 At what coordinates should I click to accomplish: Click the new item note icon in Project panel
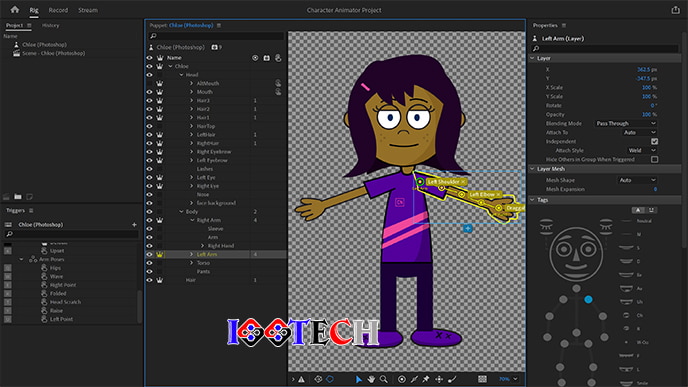(29, 197)
